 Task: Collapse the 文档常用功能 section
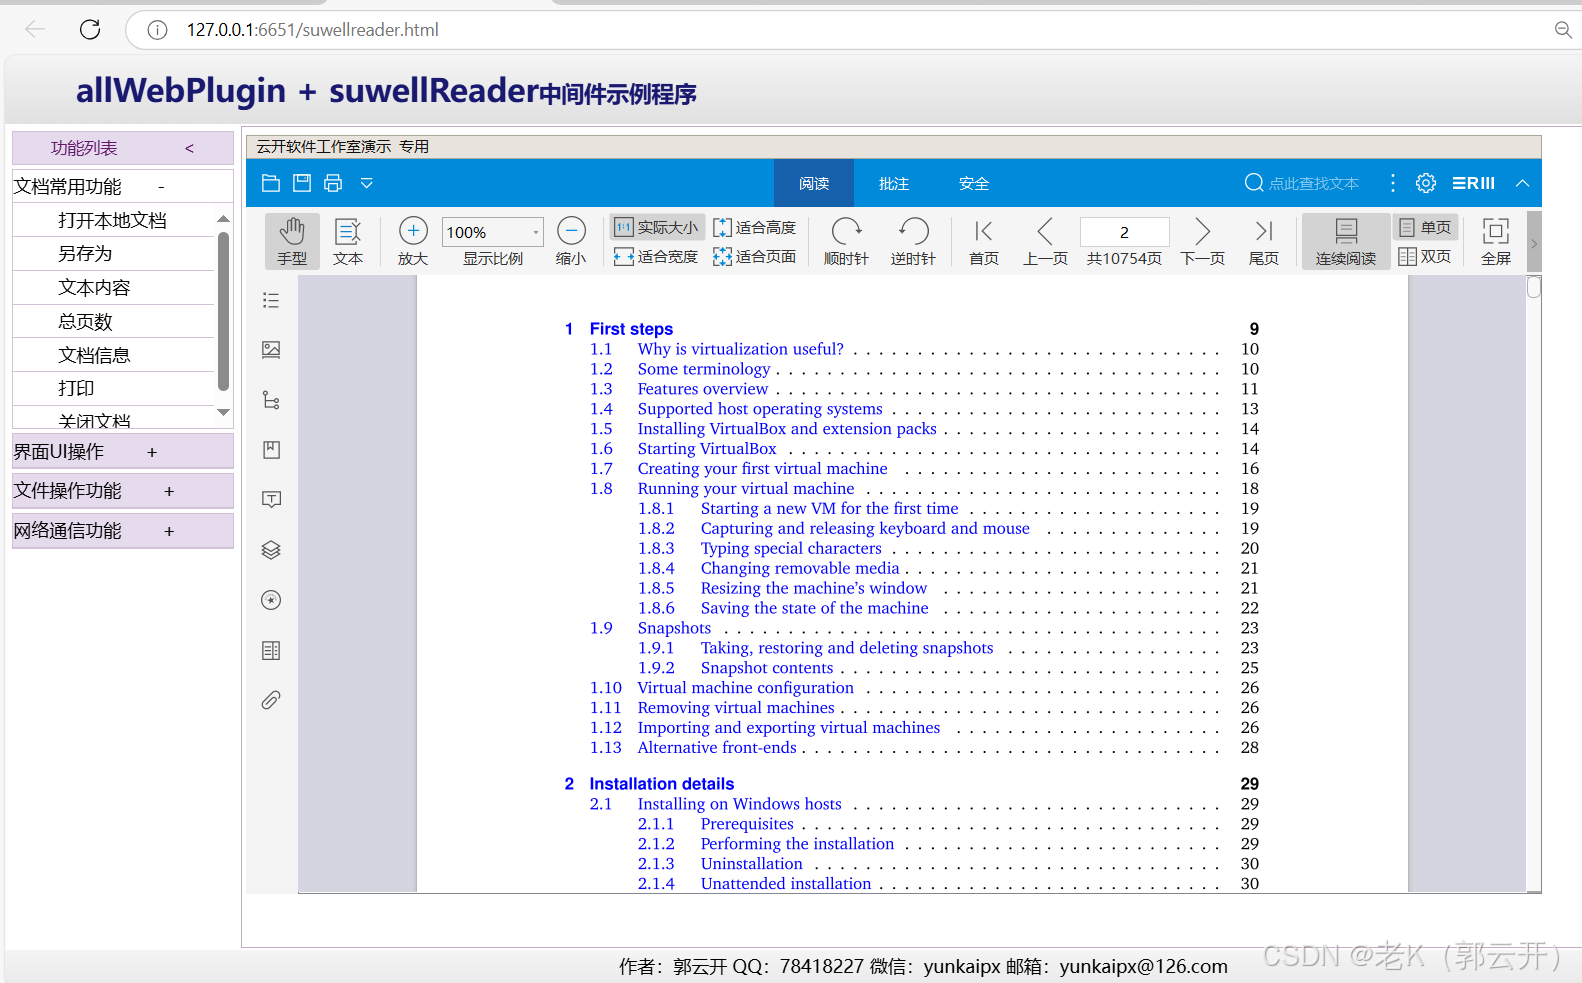161,187
